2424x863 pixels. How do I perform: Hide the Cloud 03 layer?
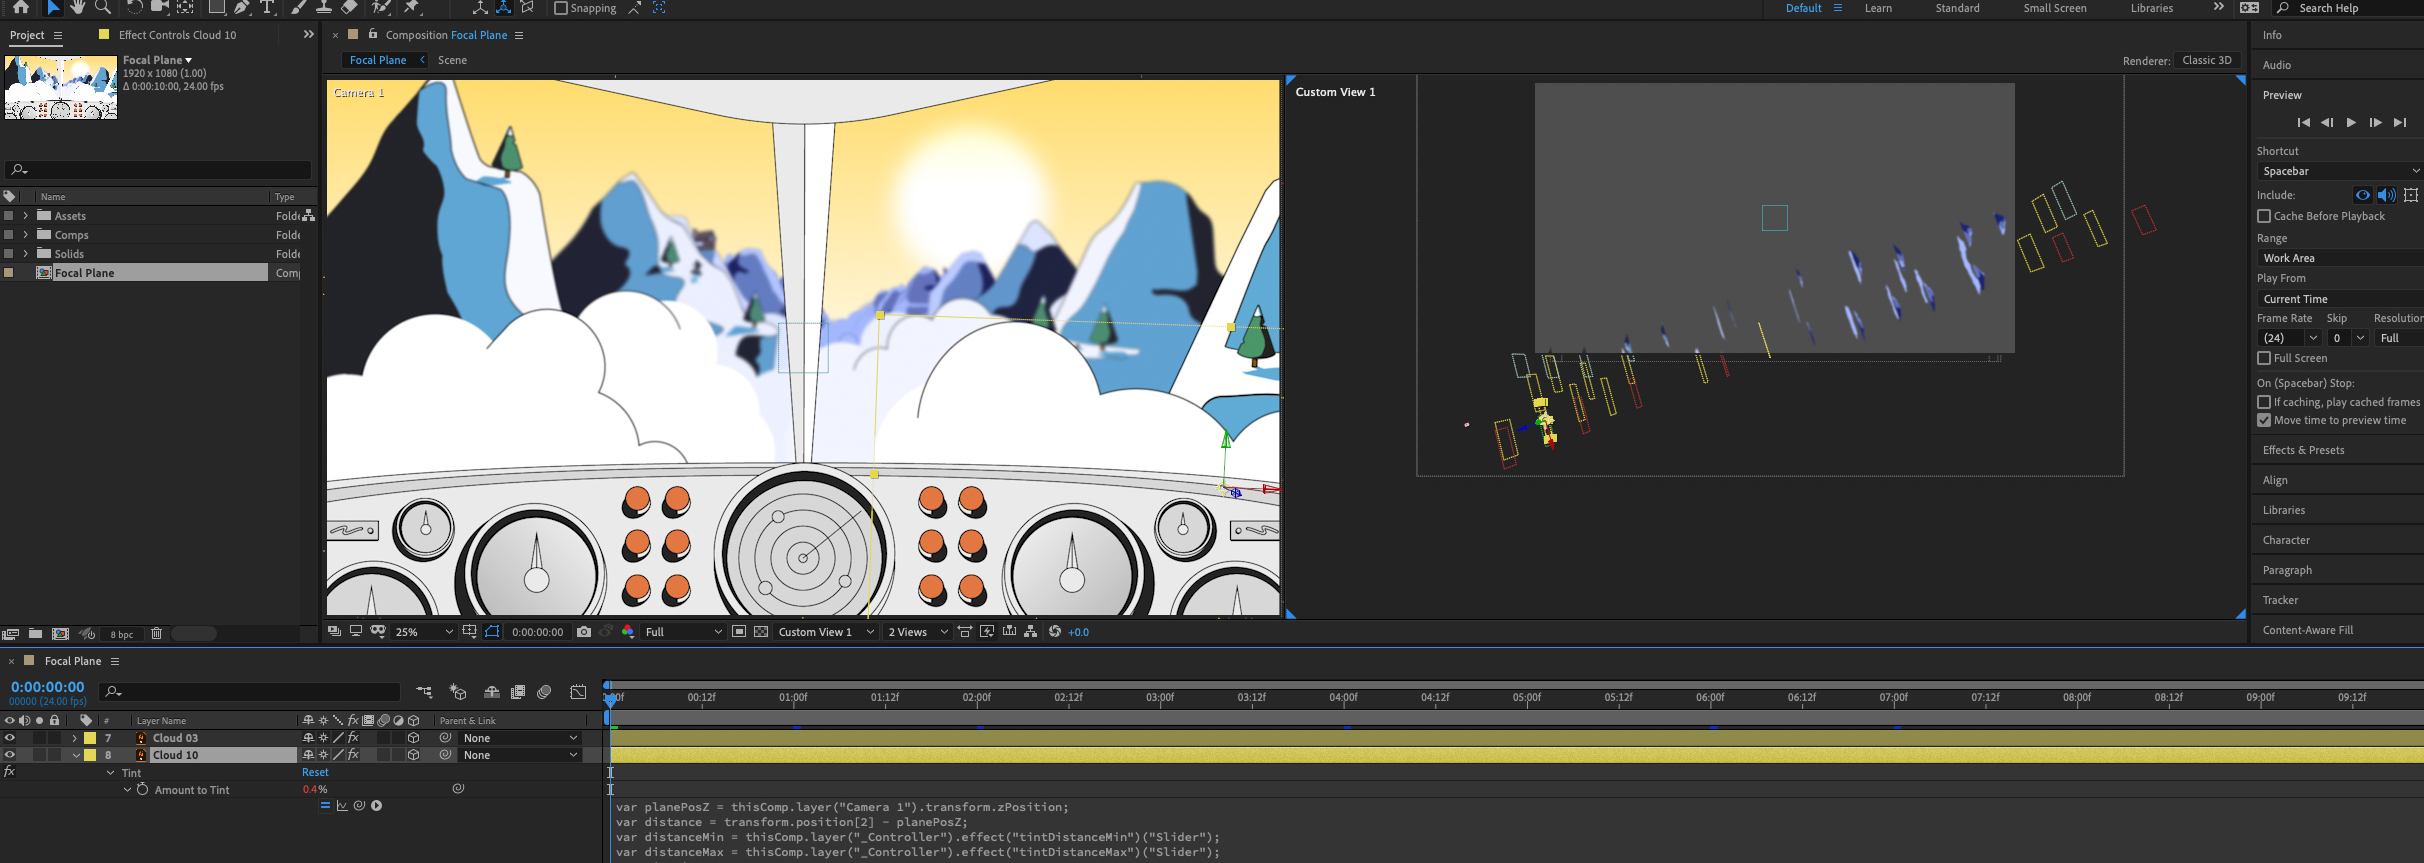(10, 738)
